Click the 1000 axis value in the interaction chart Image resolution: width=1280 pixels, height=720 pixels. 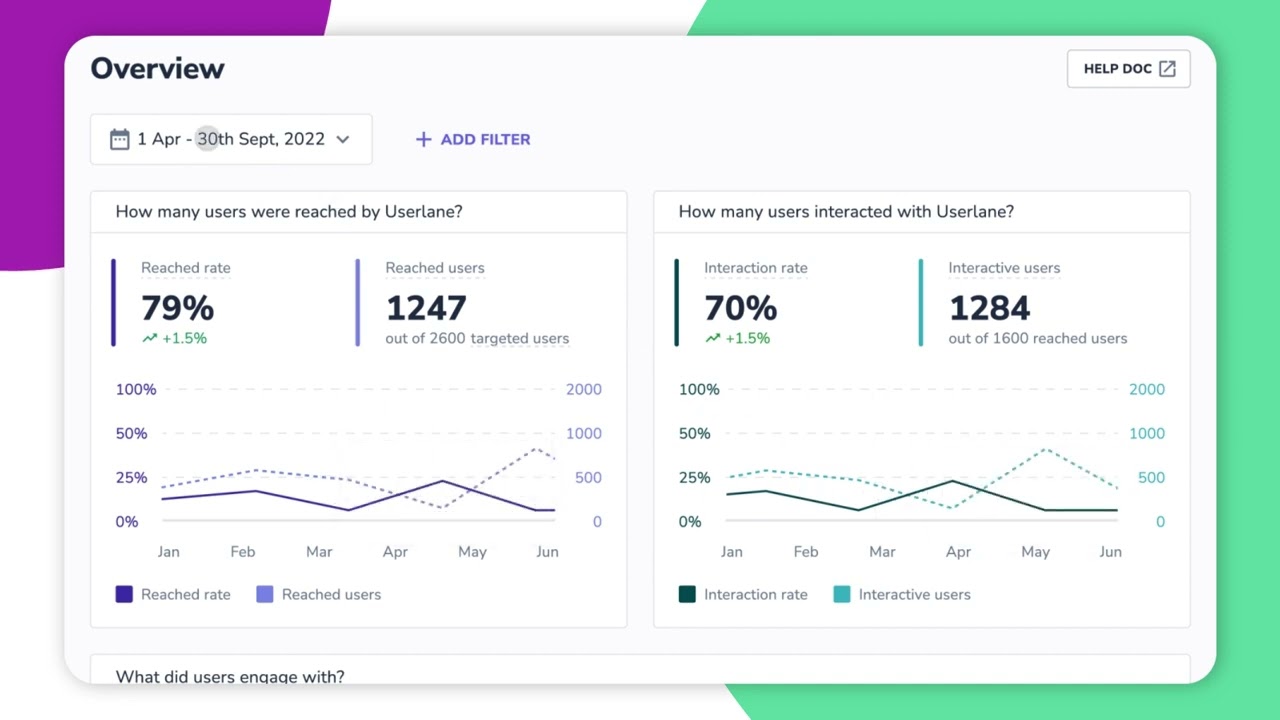tap(1147, 433)
